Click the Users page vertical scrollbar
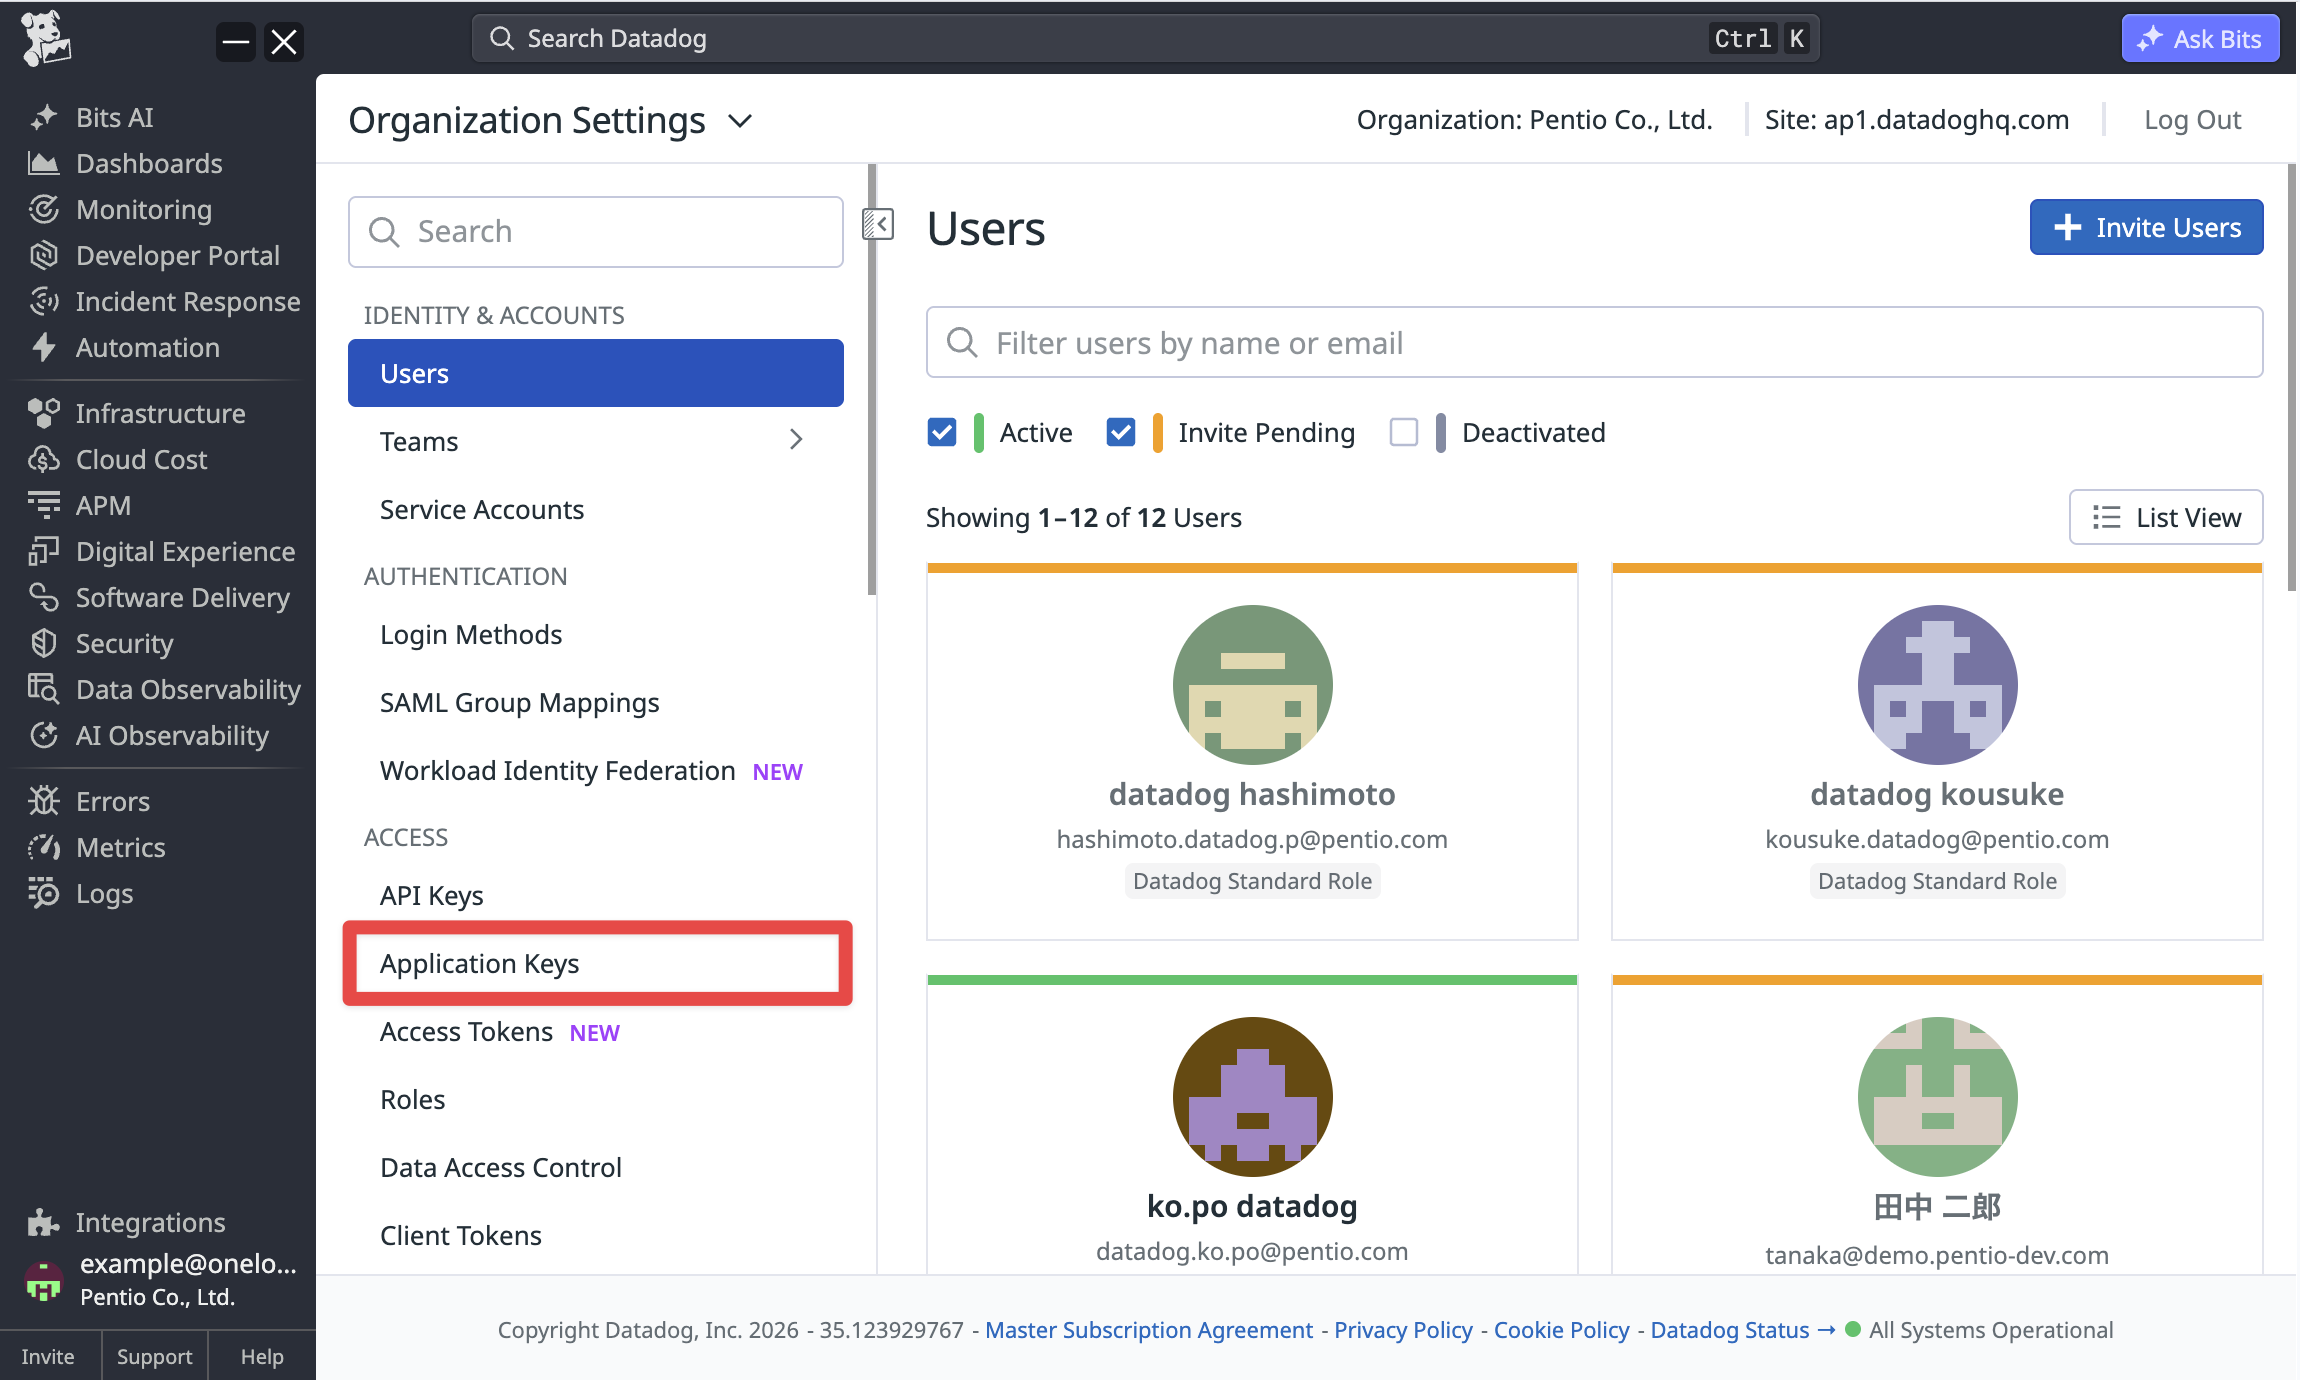Viewport: 2300px width, 1380px height. coord(2292,380)
